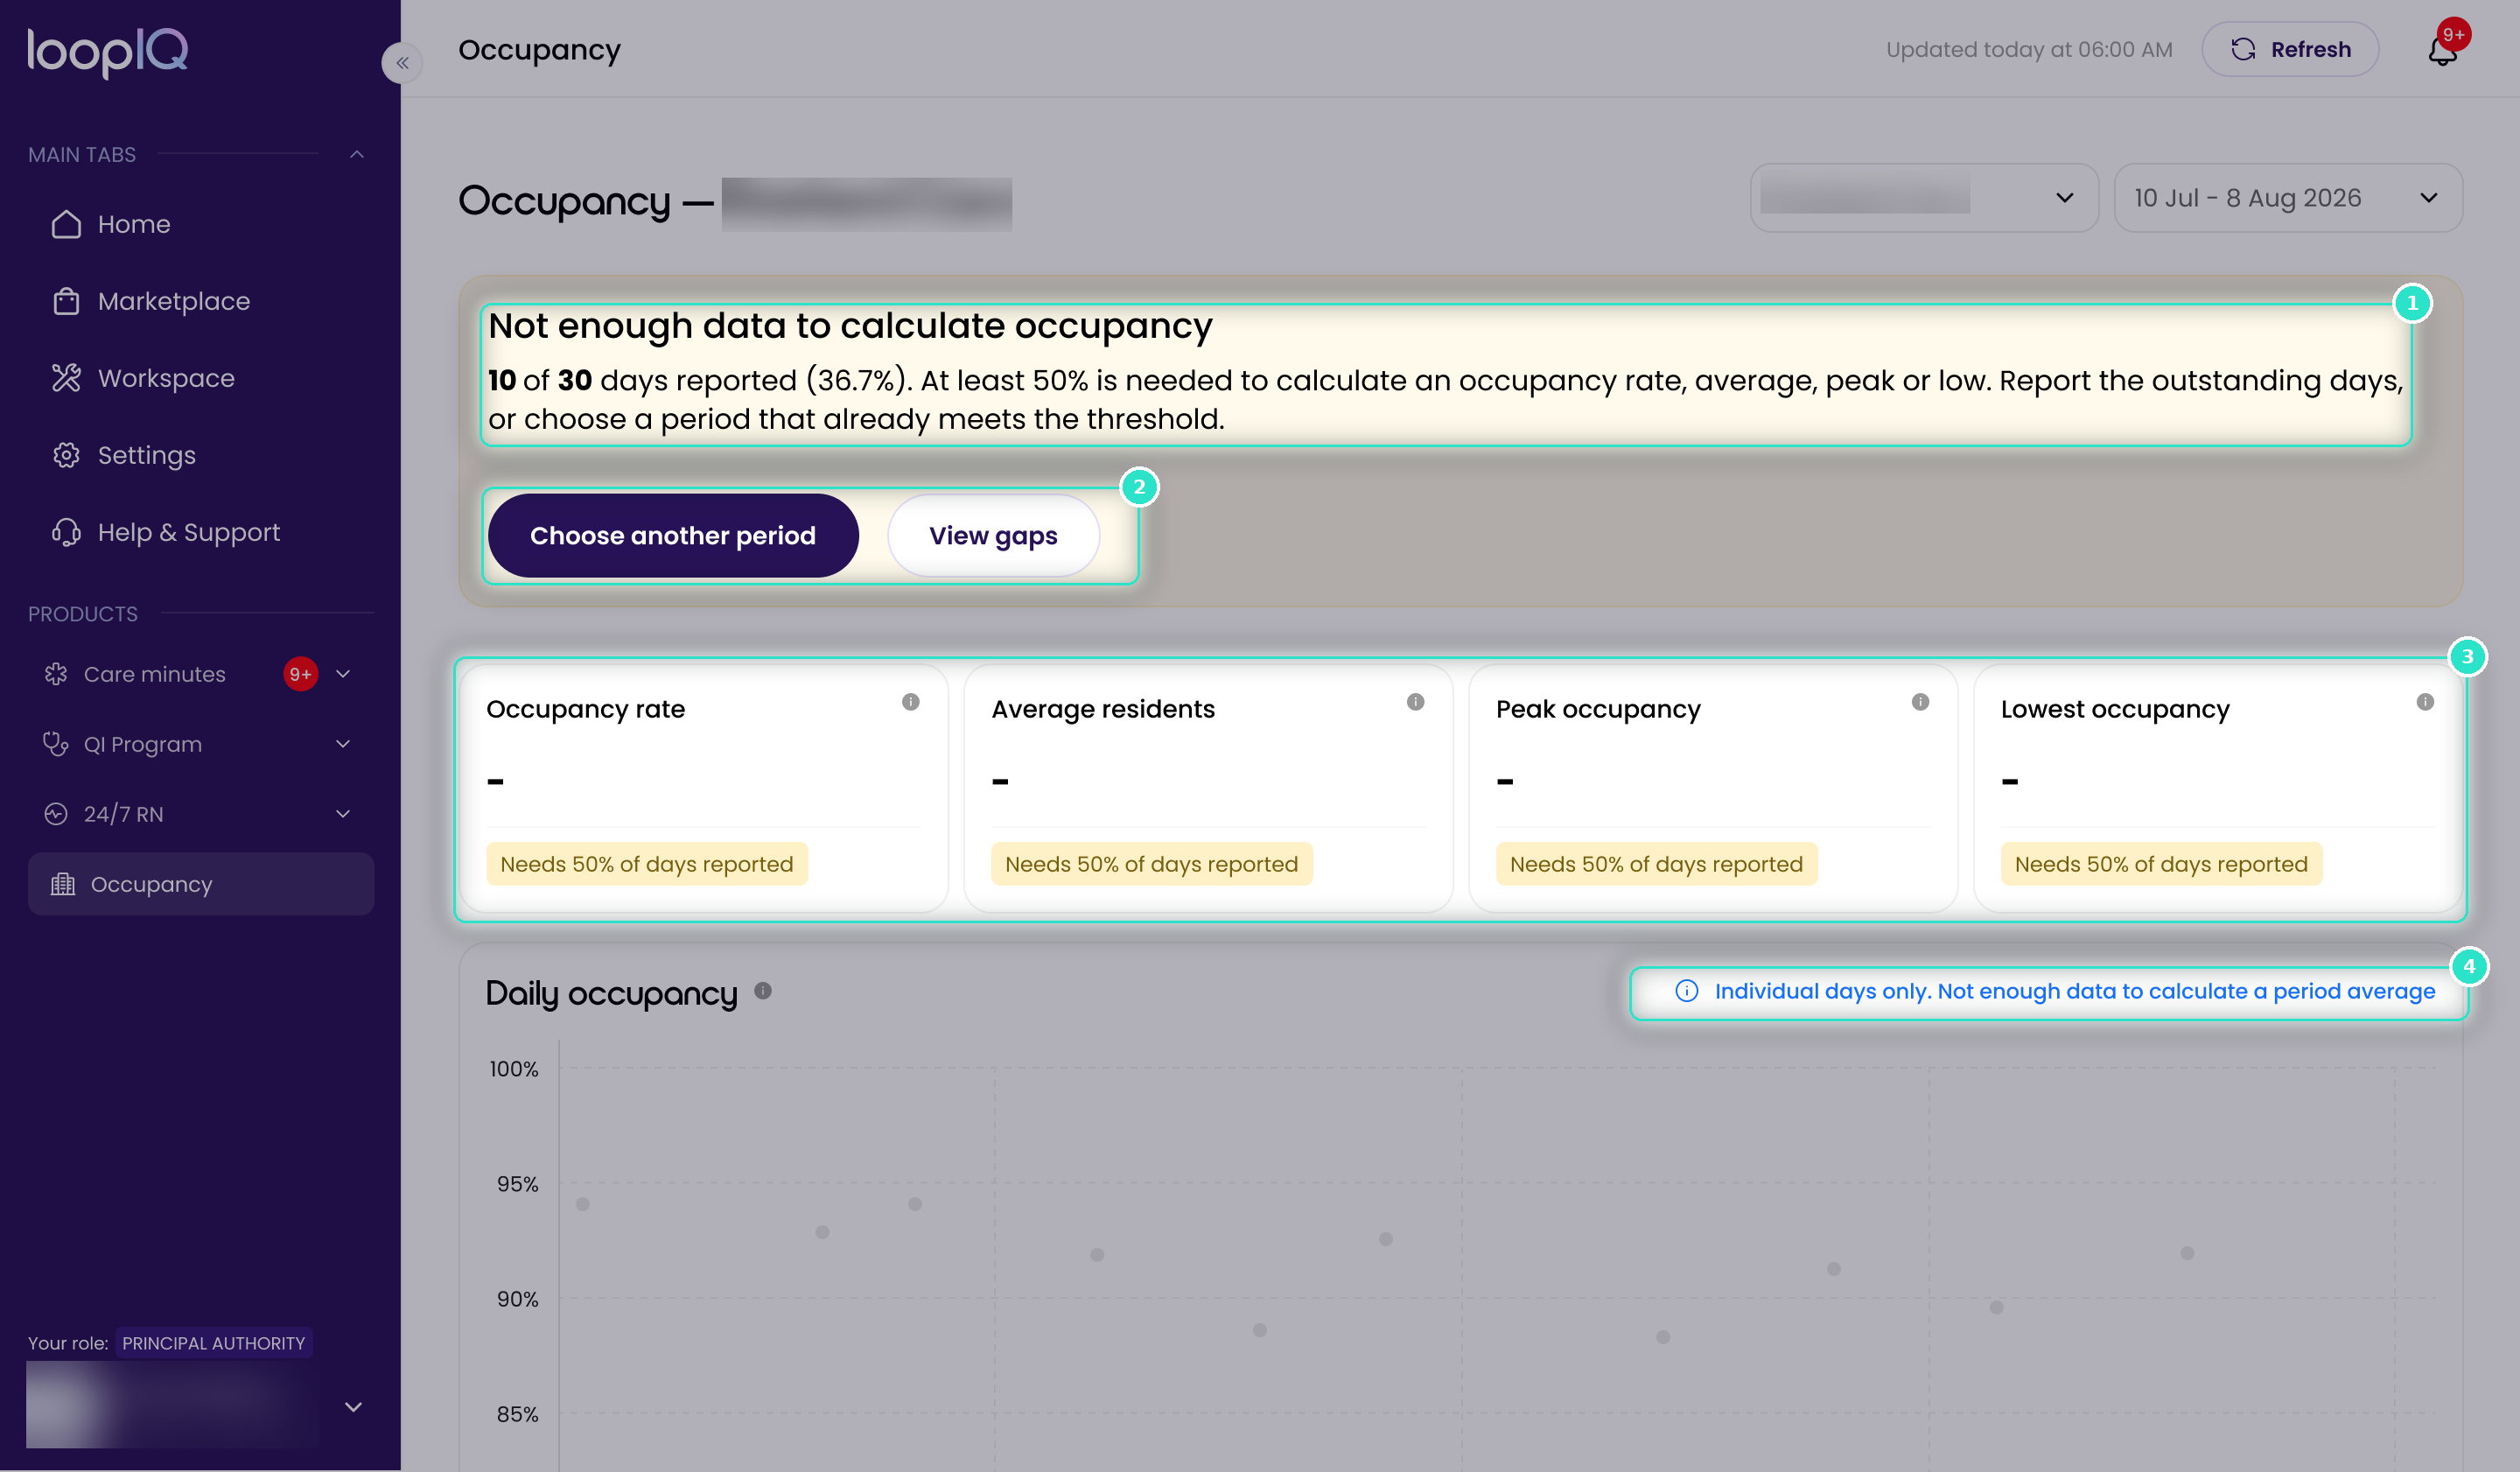Click the Workspace tools icon
Image resolution: width=2520 pixels, height=1472 pixels.
tap(66, 378)
